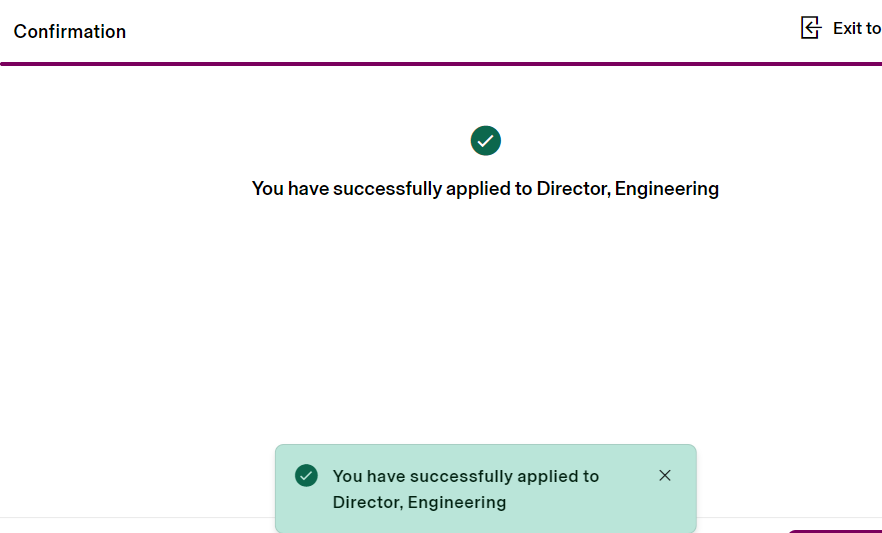This screenshot has height=533, width=882.
Task: Click the bottom divider line left of toast
Action: click(130, 518)
